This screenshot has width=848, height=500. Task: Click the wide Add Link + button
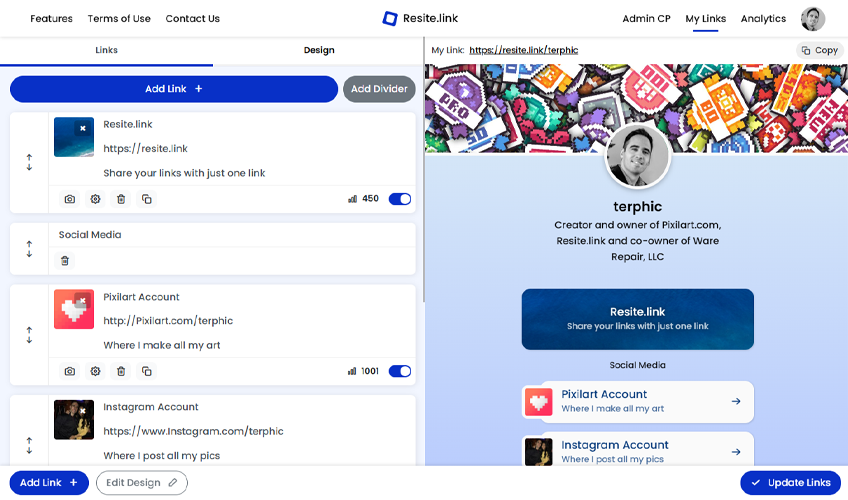click(x=174, y=89)
